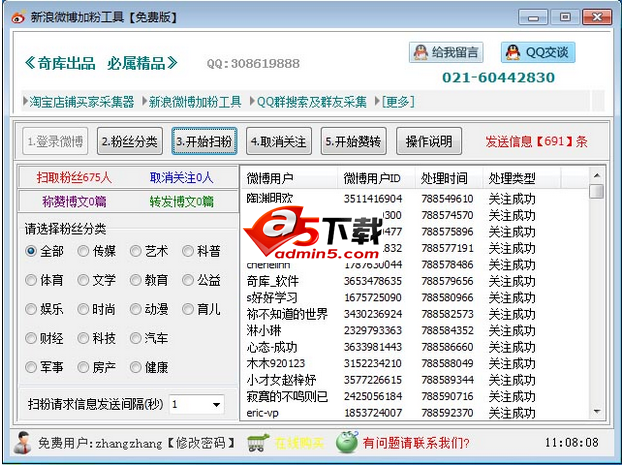Start scanning with 3.开始扫粉 button

[x=204, y=141]
